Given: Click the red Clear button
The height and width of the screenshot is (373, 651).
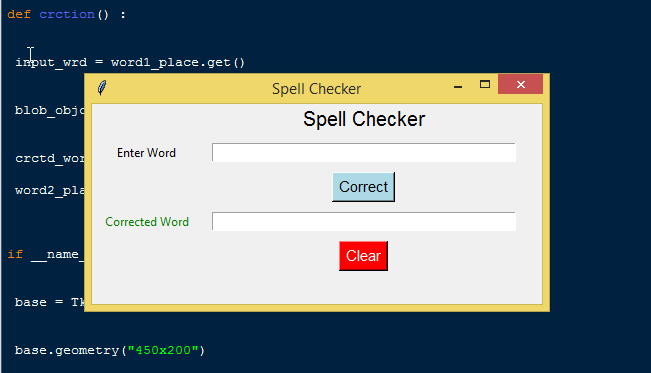Looking at the screenshot, I should (x=363, y=256).
